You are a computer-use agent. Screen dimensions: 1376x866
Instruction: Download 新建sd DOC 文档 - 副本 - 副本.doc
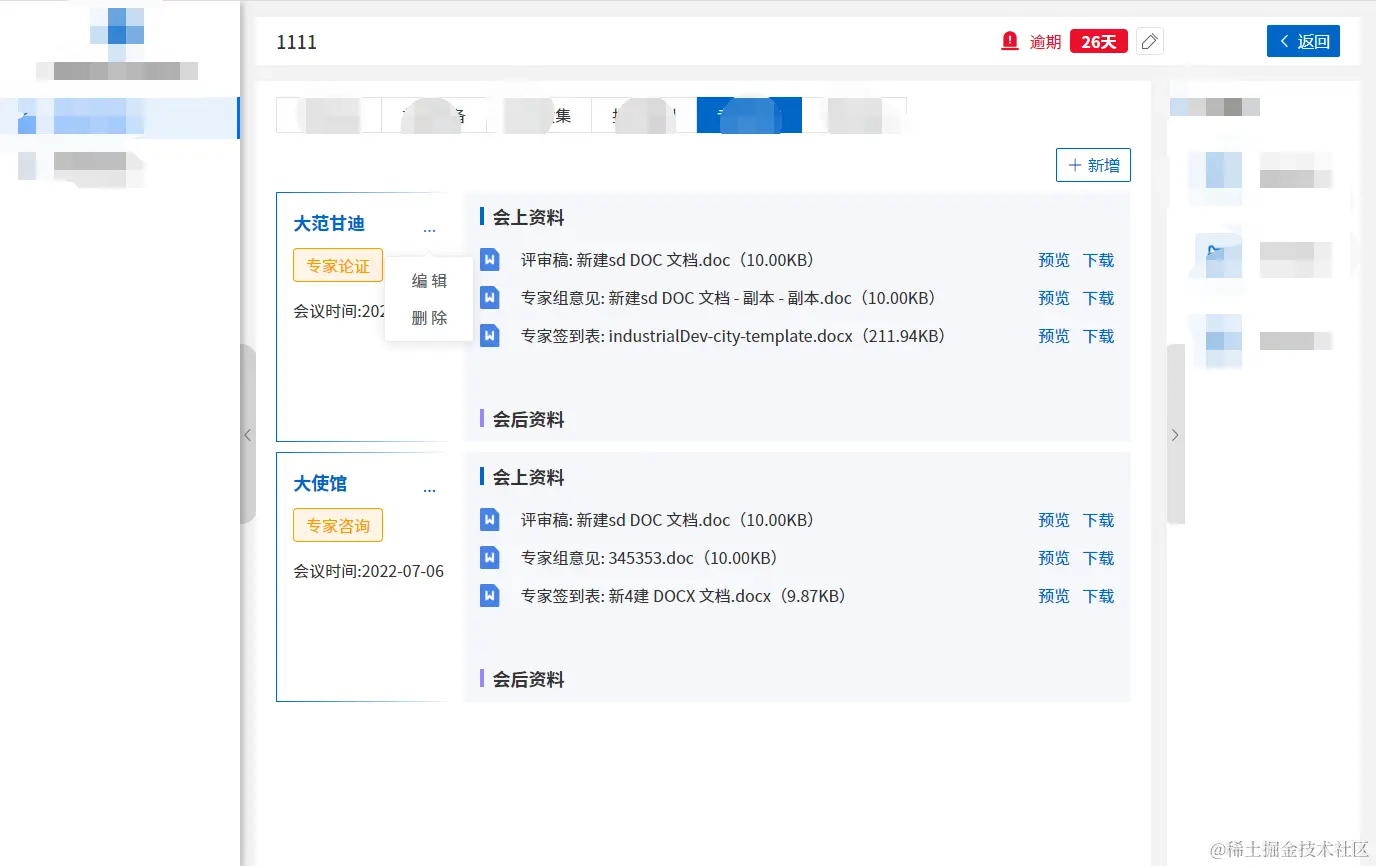pos(1098,298)
